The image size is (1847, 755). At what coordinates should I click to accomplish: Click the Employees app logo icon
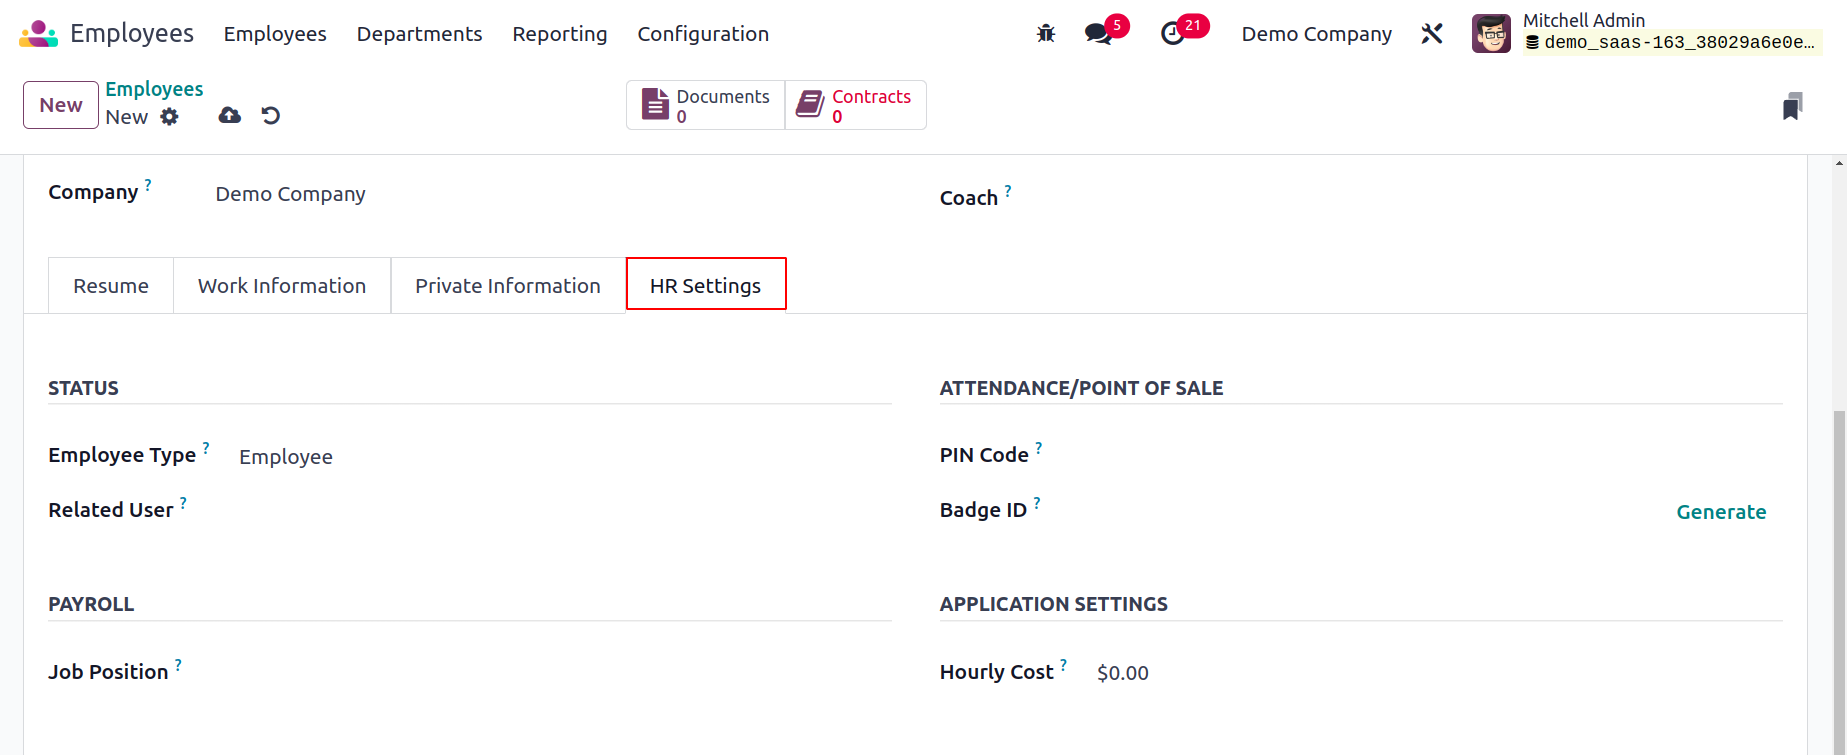point(38,34)
